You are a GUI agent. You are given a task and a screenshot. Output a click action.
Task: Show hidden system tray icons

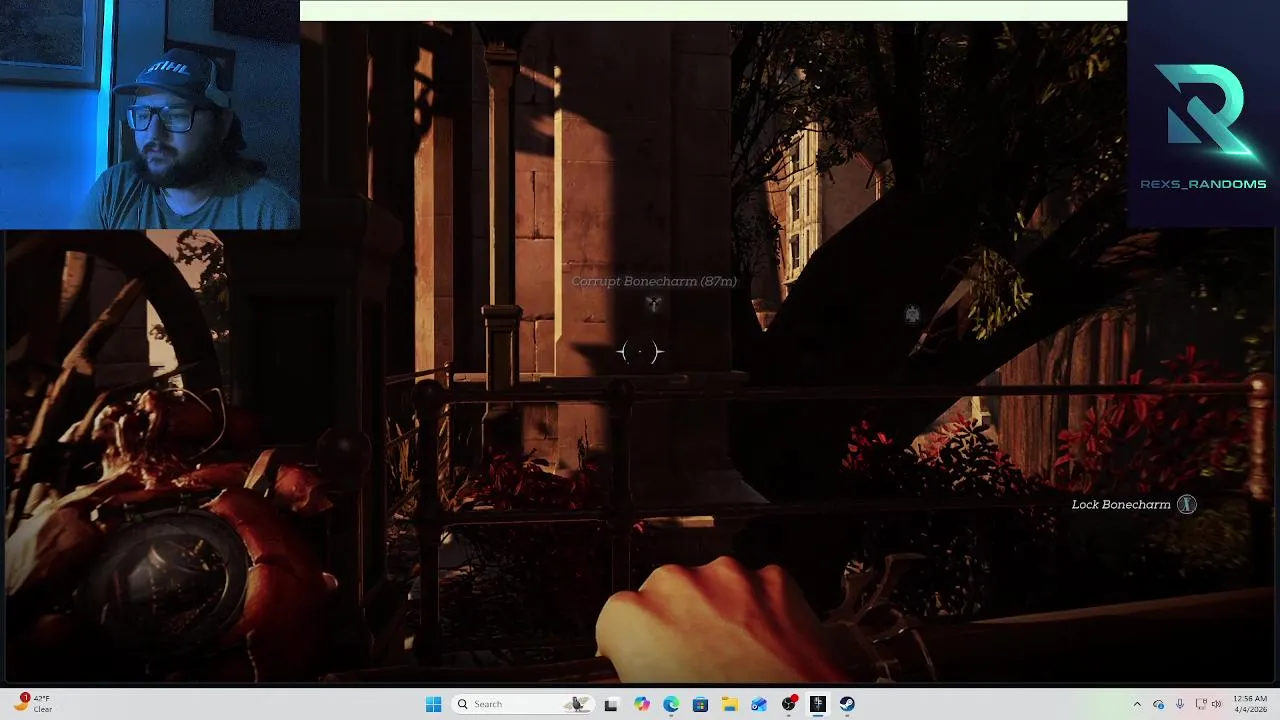[1137, 704]
